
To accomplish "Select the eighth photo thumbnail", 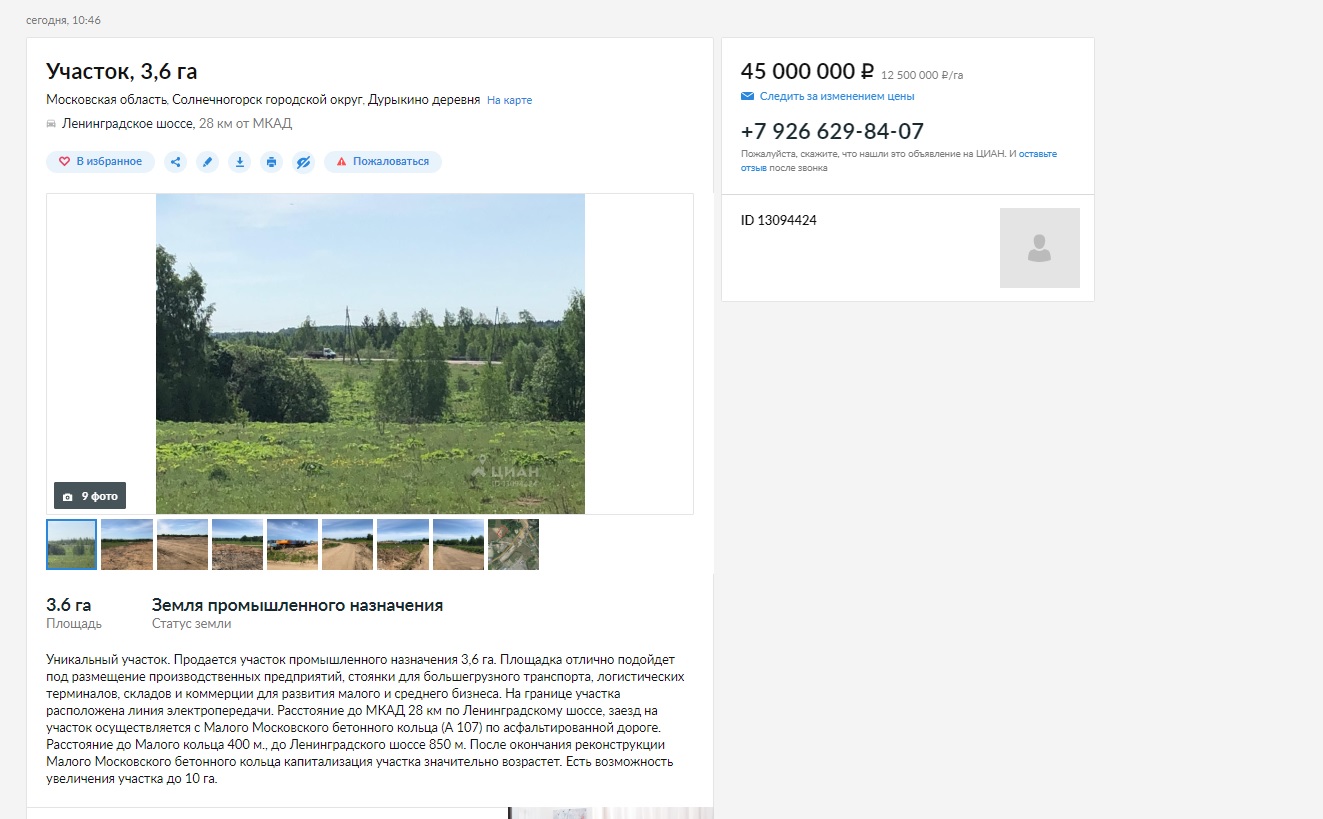I will click(458, 544).
